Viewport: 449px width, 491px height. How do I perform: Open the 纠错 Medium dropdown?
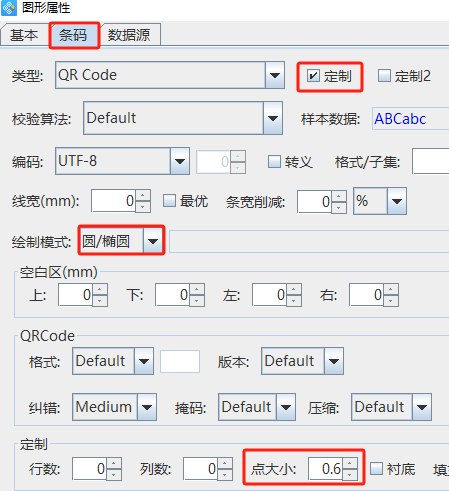coord(147,407)
